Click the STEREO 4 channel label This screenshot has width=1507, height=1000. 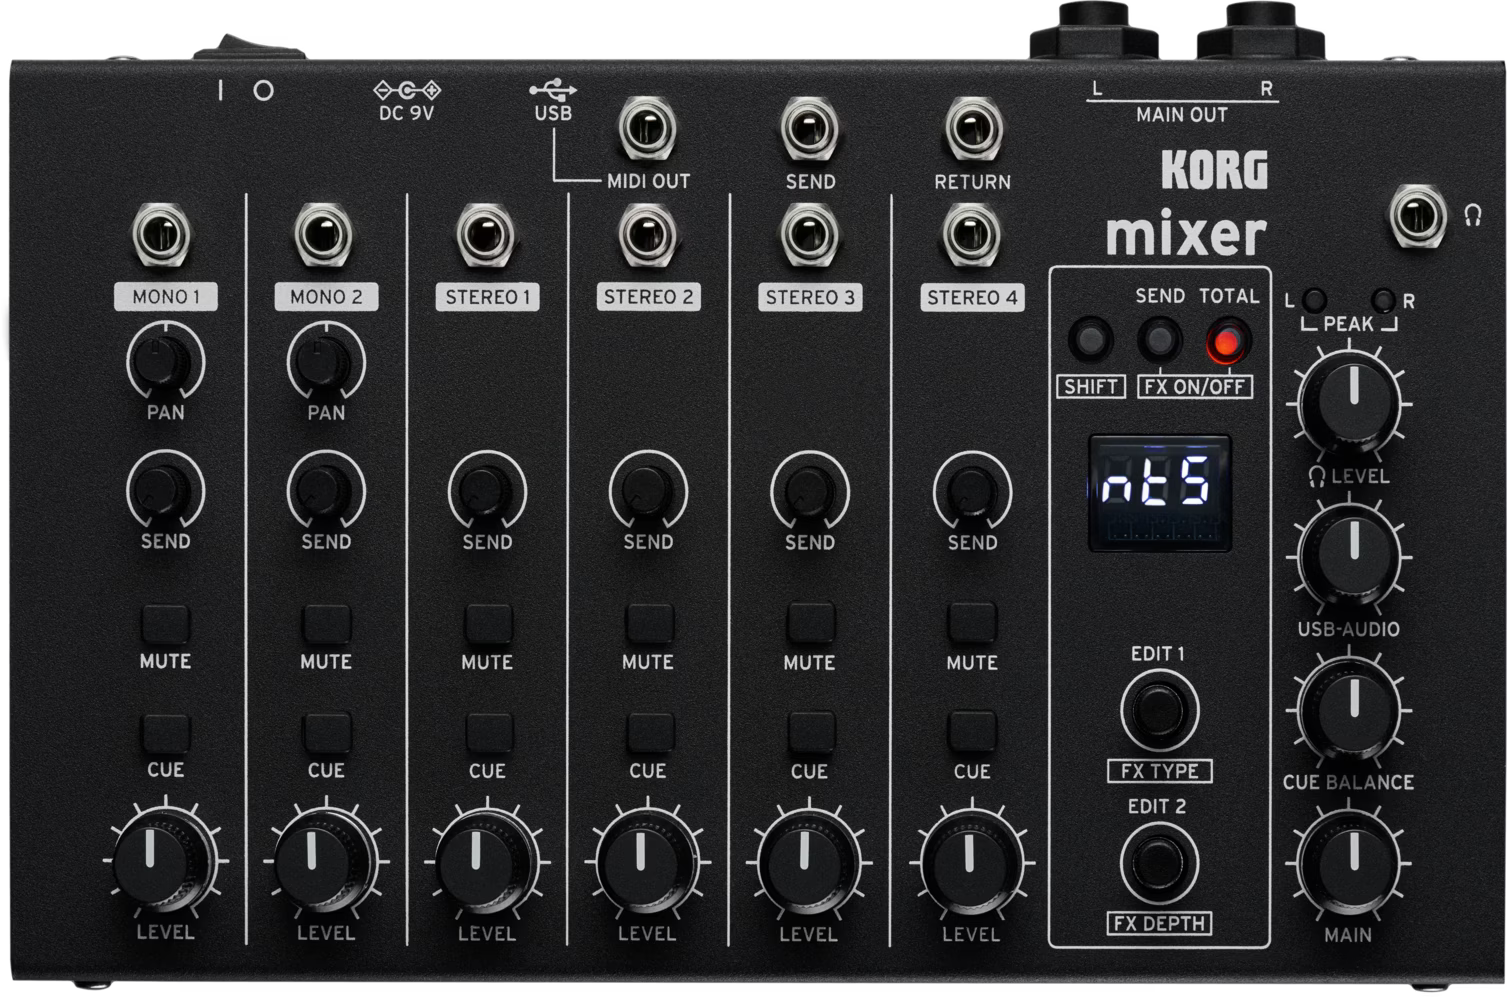pos(972,297)
